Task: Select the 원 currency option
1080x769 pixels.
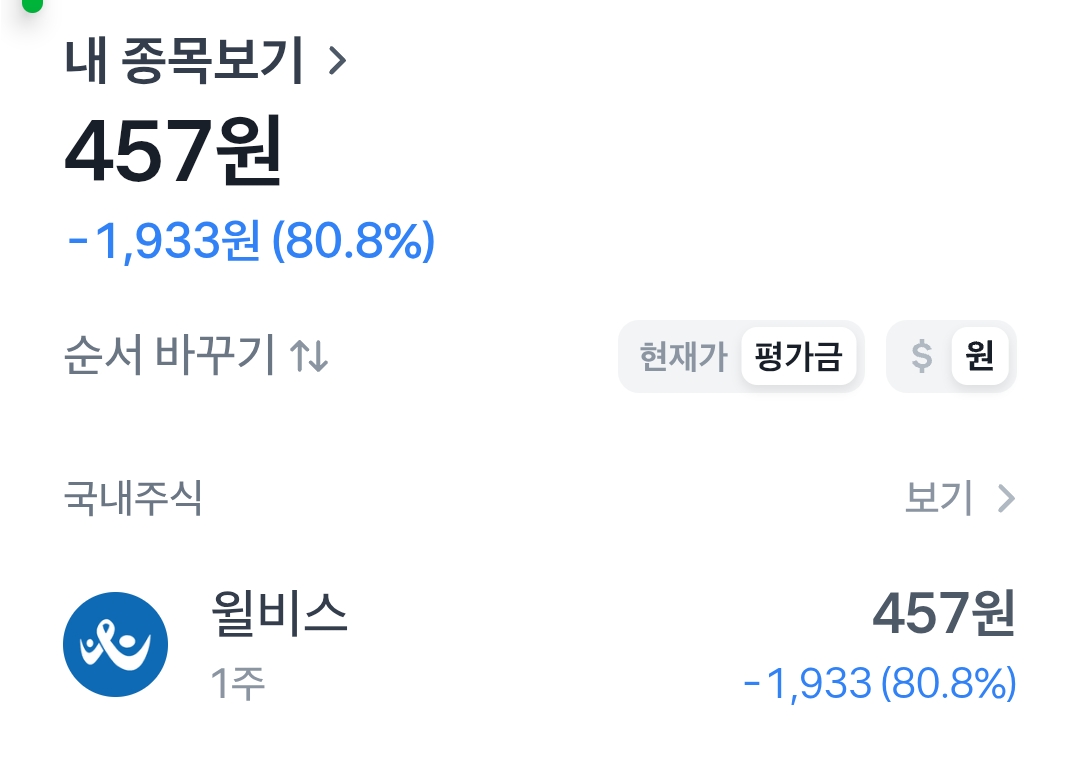Action: pos(979,356)
